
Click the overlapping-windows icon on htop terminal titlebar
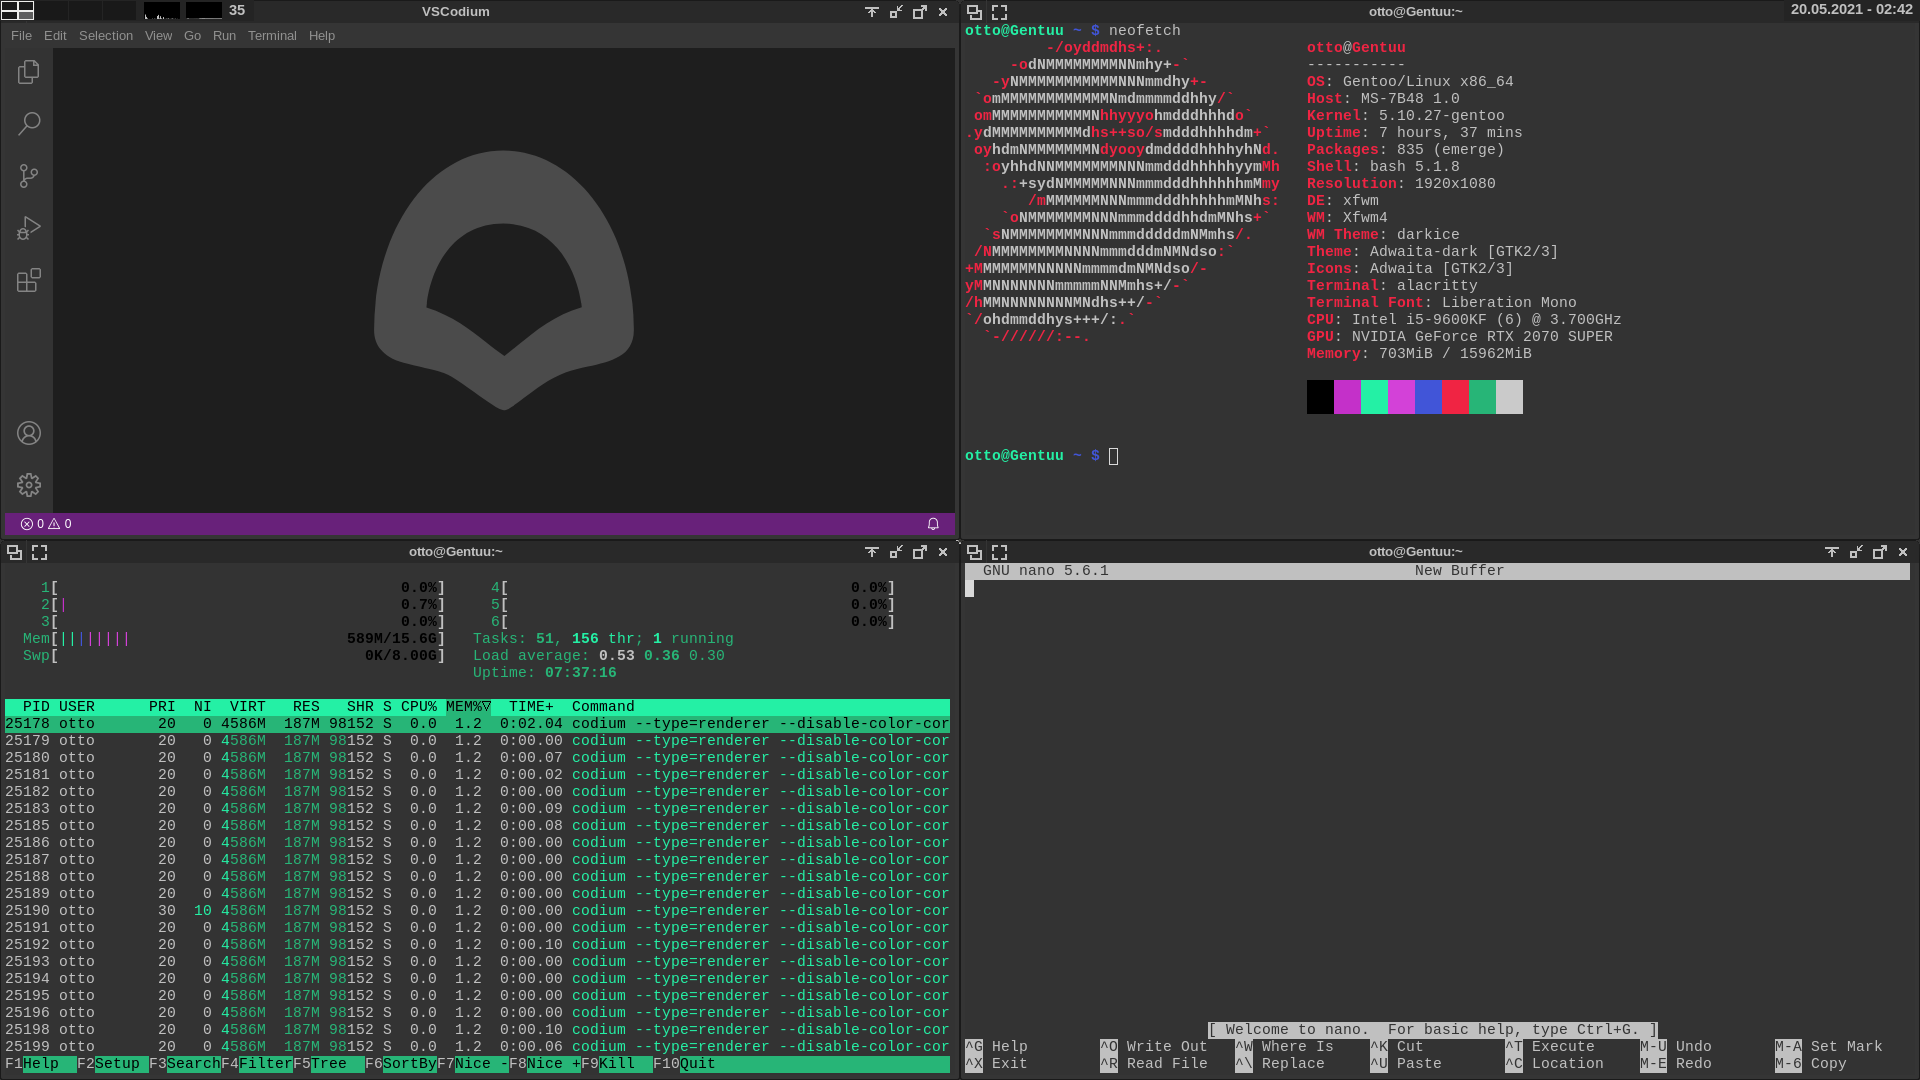pos(14,552)
